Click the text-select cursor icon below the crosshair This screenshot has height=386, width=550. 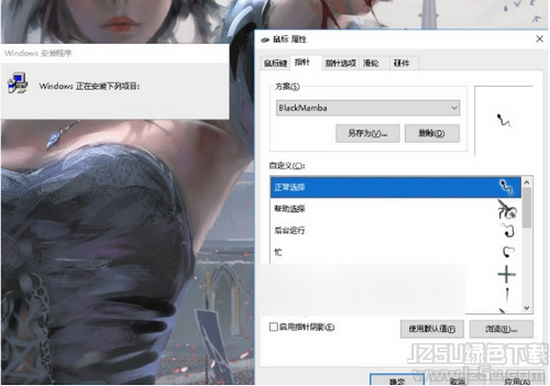tap(507, 294)
